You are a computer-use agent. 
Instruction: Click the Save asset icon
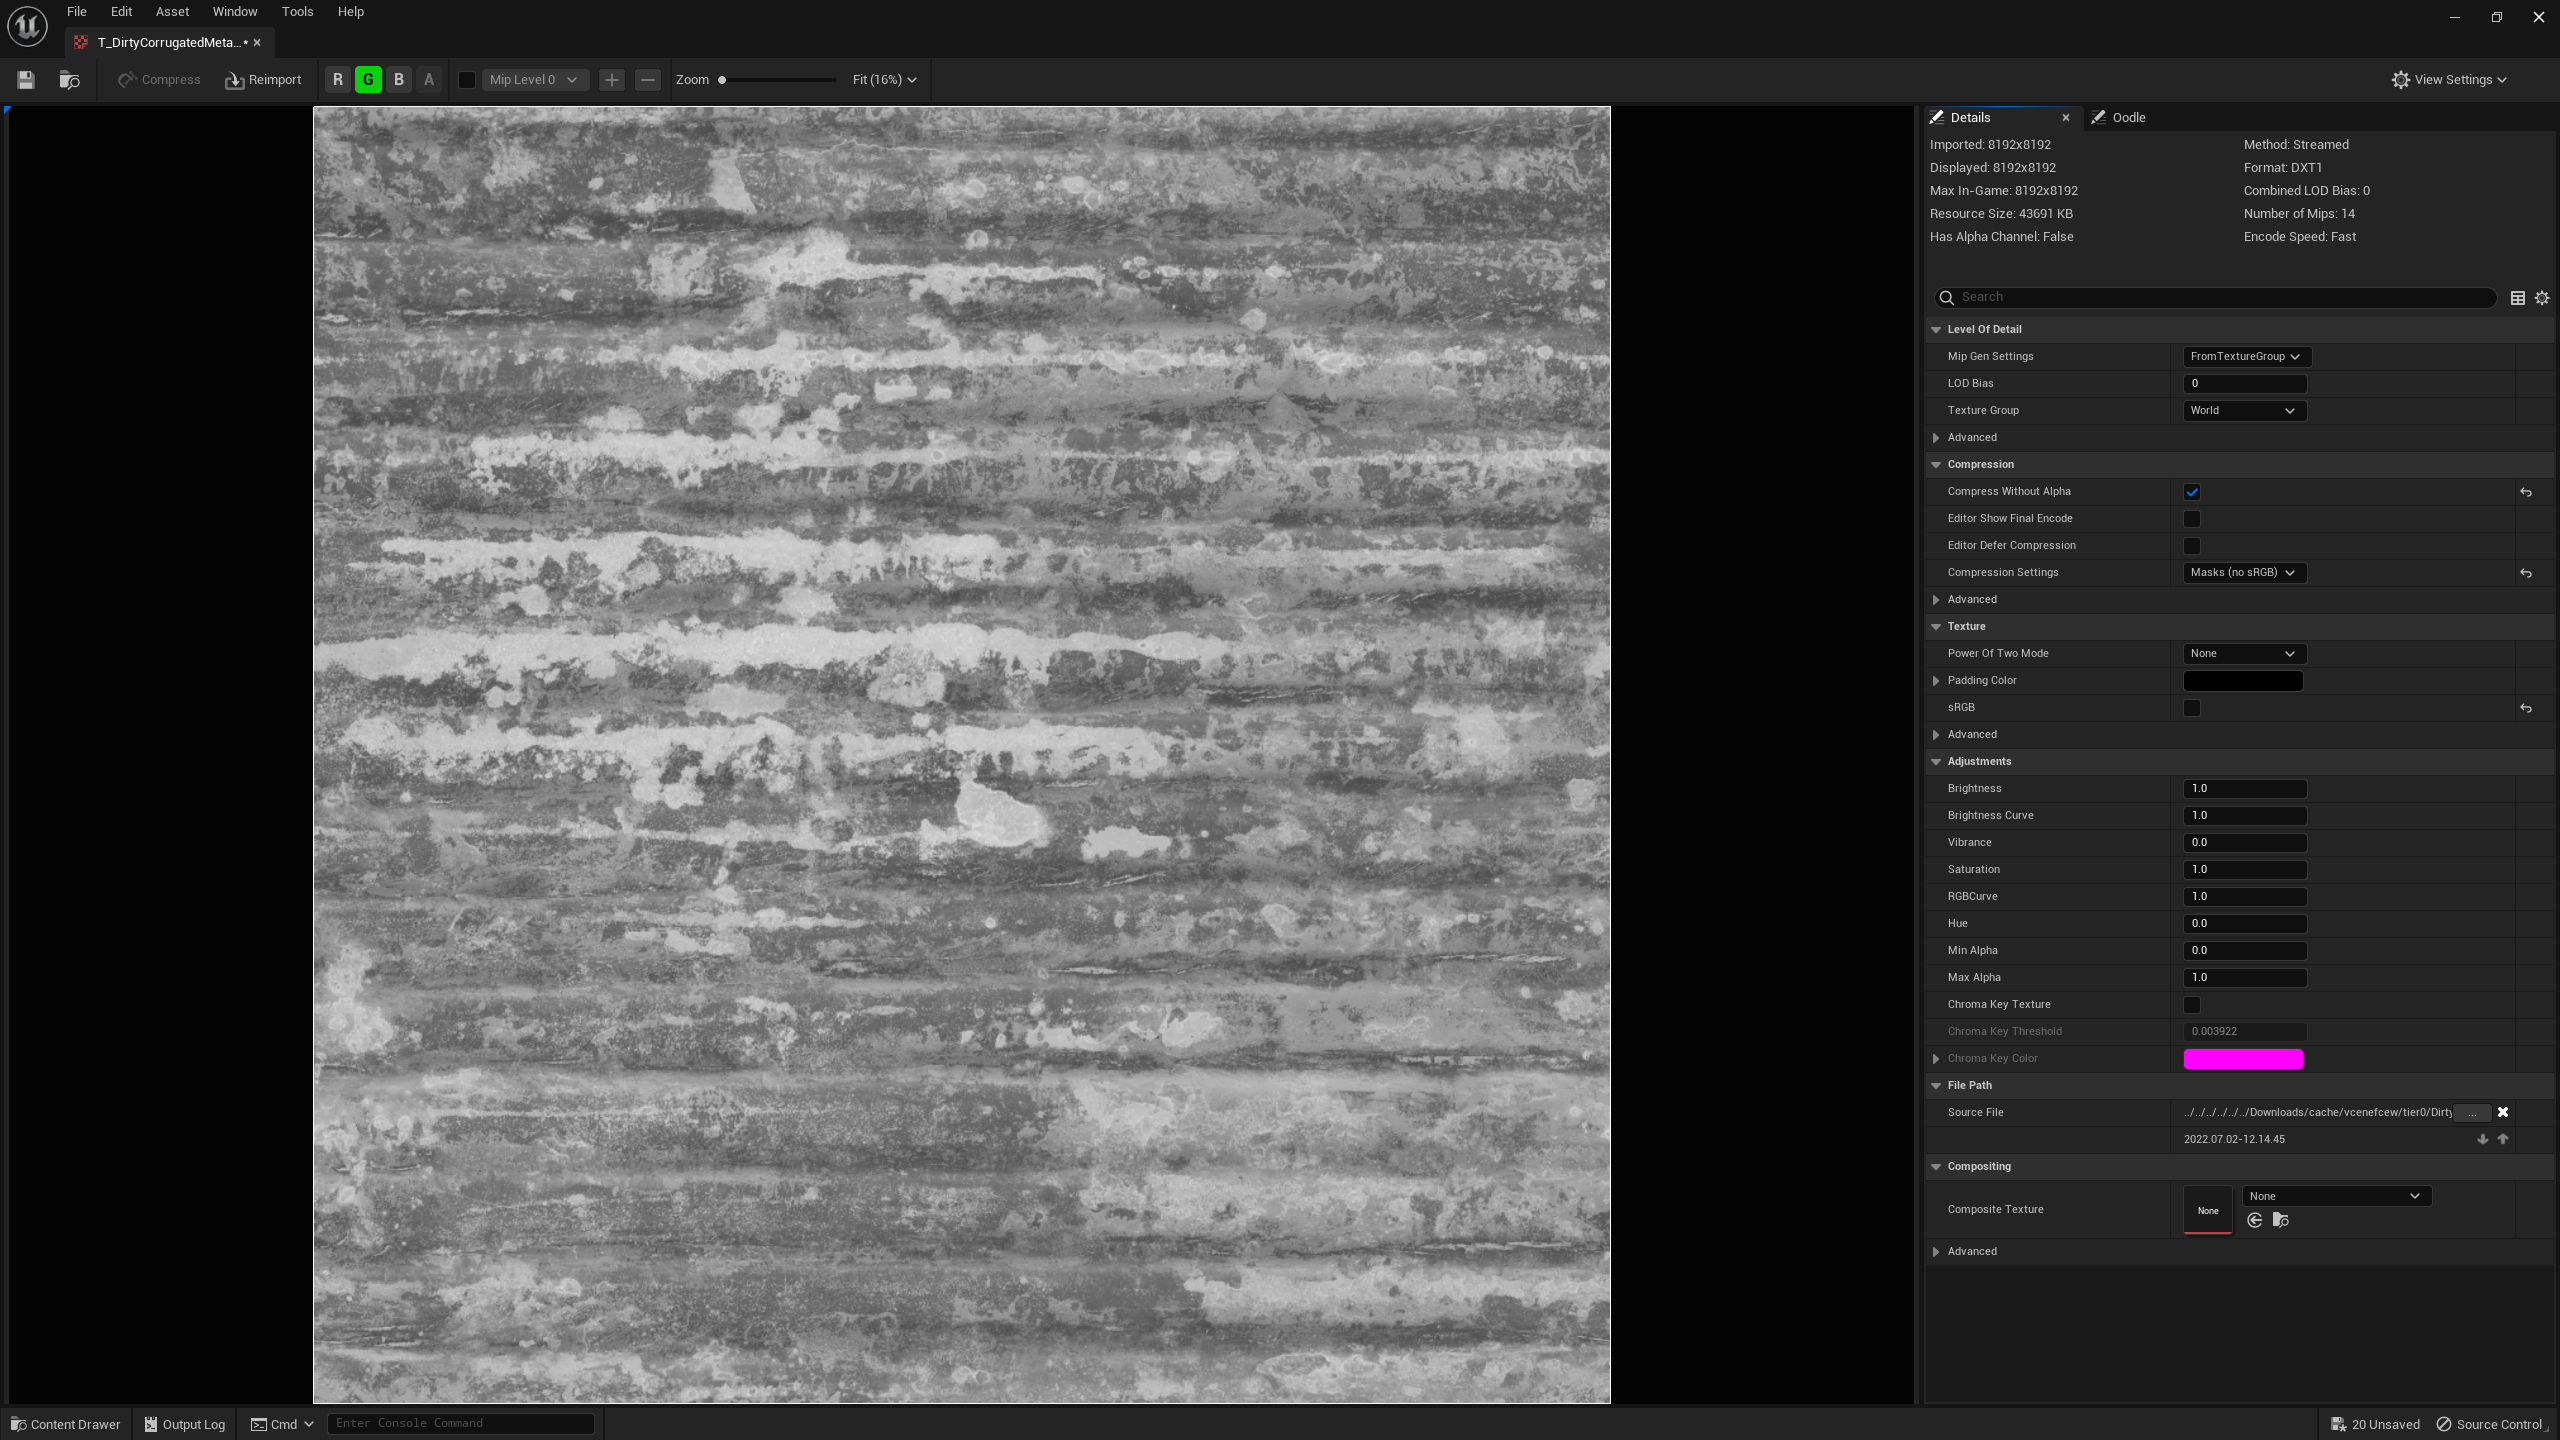coord(26,80)
